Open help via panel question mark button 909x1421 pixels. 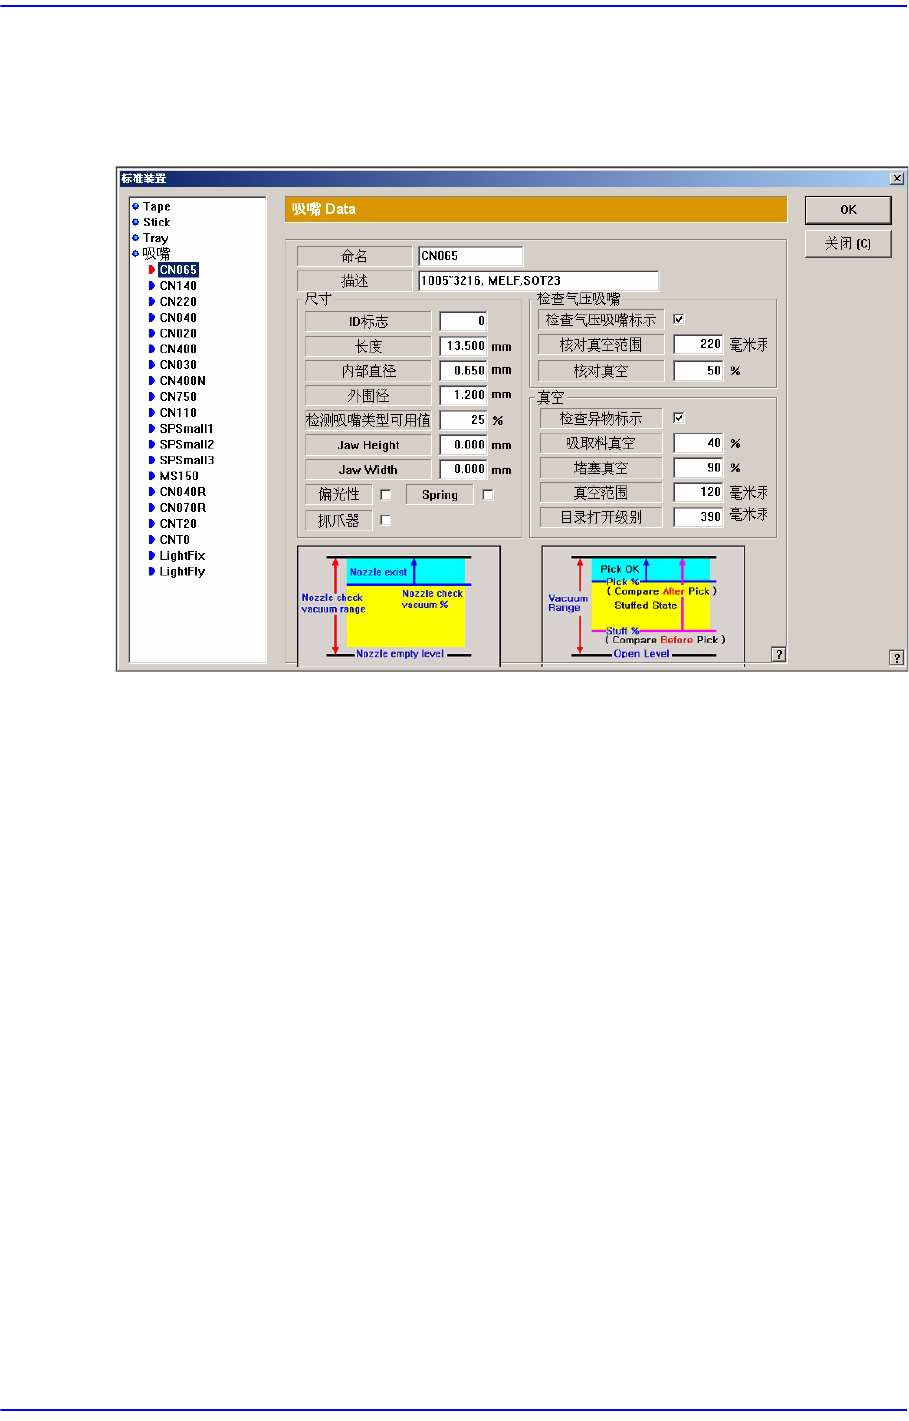point(779,655)
